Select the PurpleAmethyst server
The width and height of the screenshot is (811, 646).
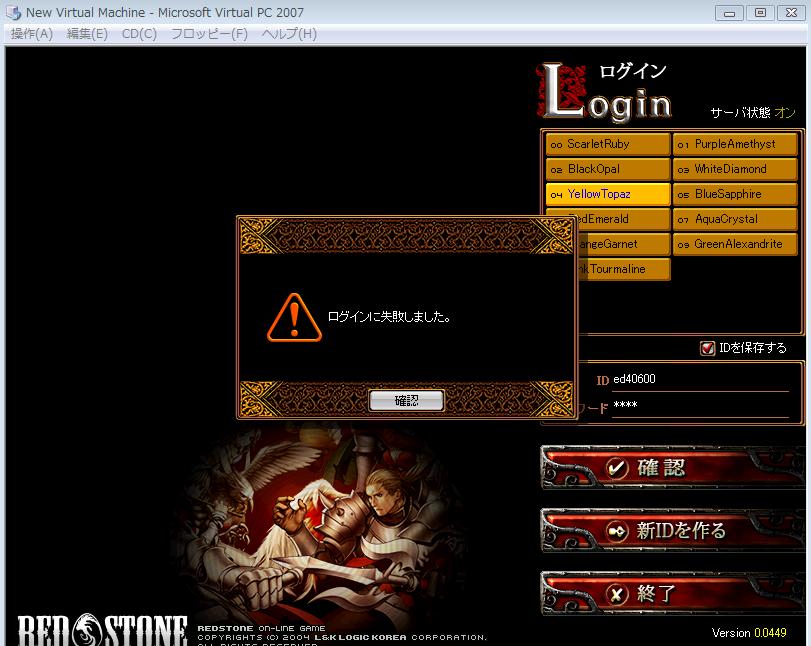tap(735, 144)
